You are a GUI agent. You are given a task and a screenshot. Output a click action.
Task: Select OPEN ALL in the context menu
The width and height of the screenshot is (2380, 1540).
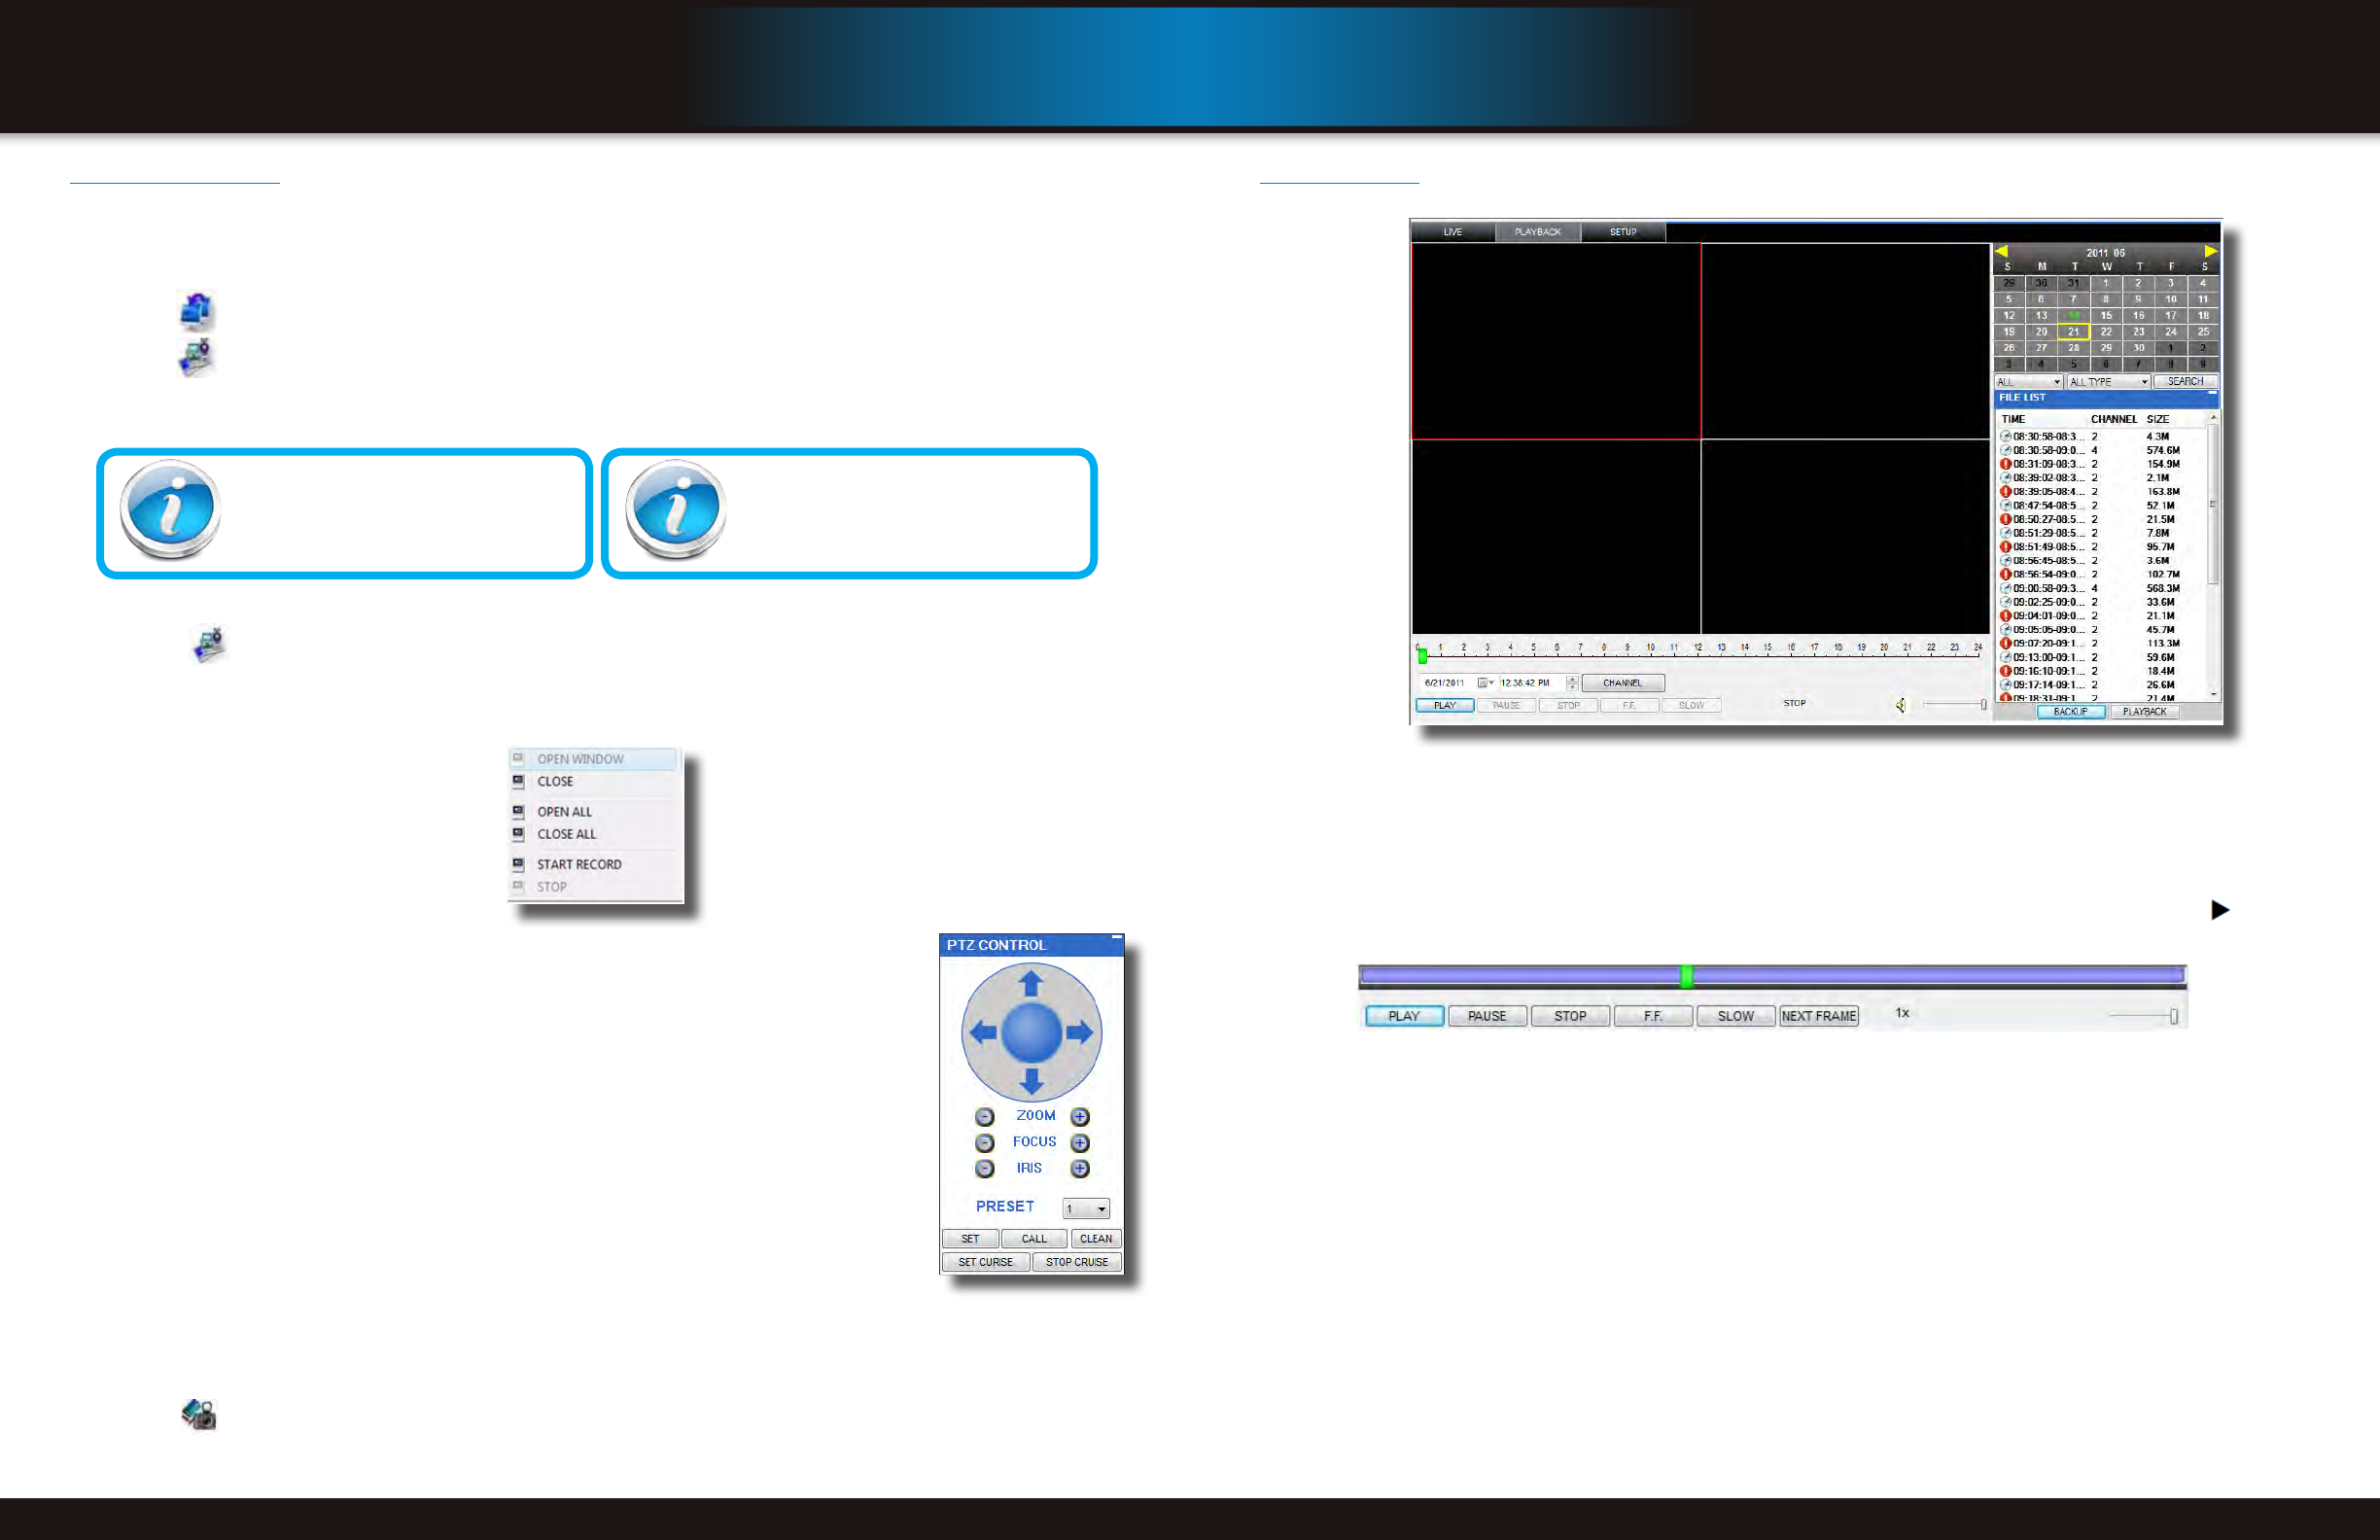click(564, 812)
